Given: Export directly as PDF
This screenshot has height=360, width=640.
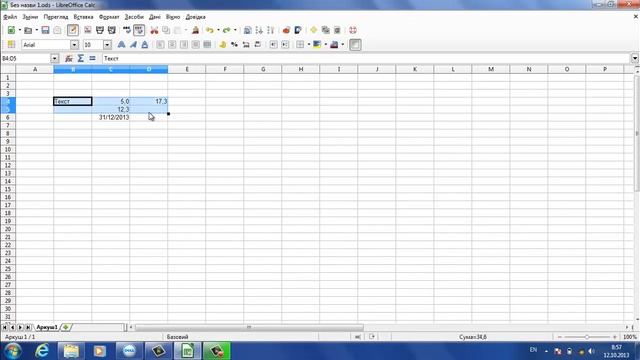Looking at the screenshot, I should (87, 30).
